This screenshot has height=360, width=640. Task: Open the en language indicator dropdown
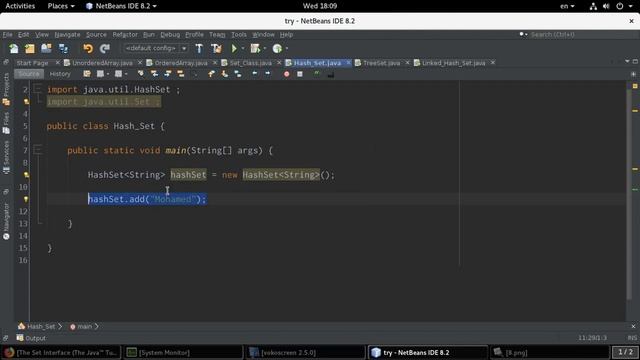tap(567, 6)
